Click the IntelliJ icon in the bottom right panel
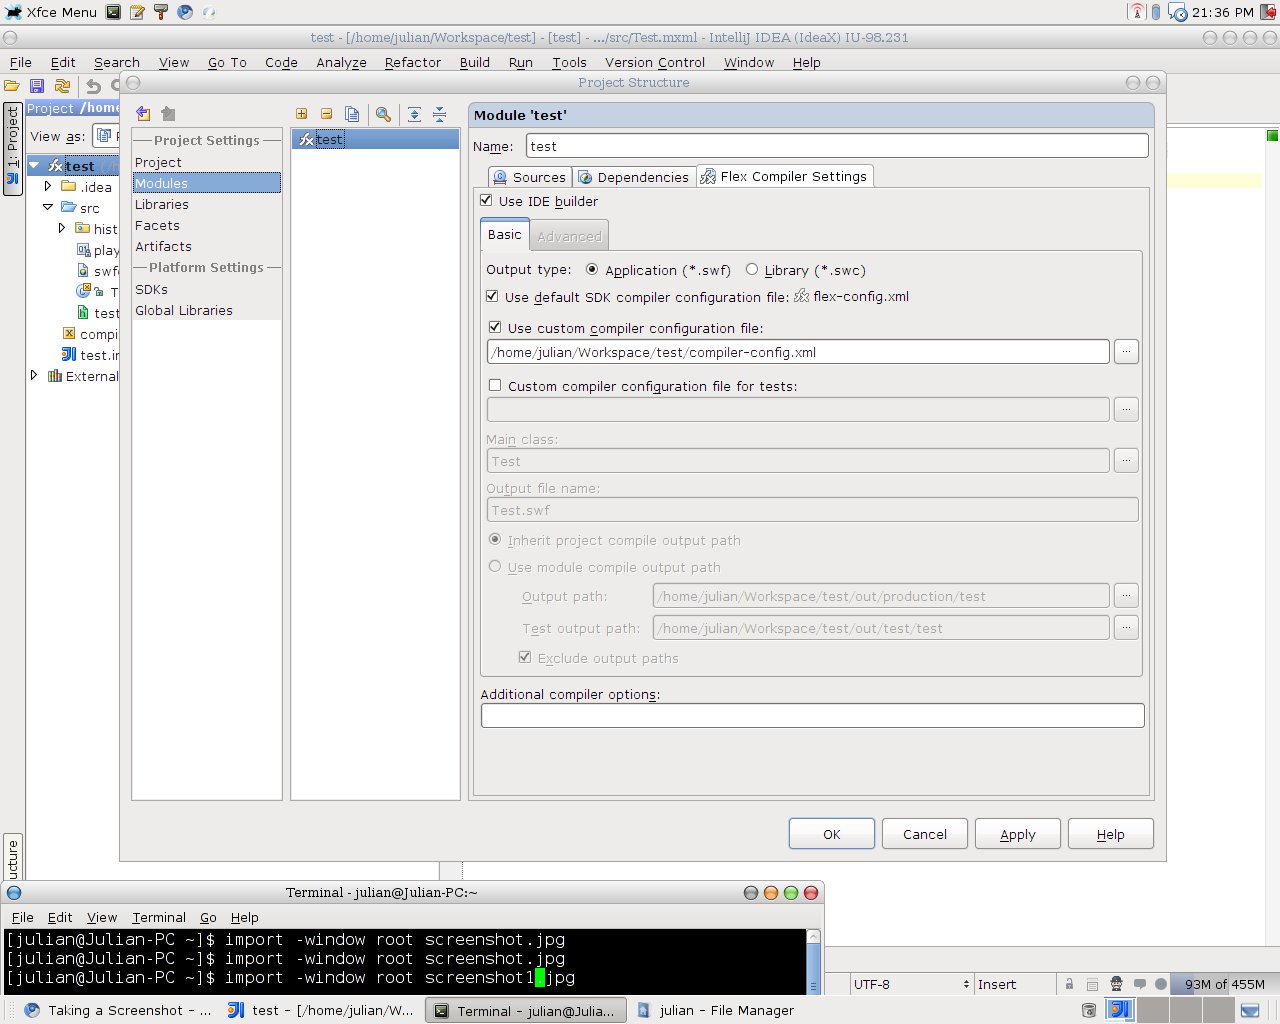Image resolution: width=1280 pixels, height=1024 pixels. pyautogui.click(x=1120, y=1010)
